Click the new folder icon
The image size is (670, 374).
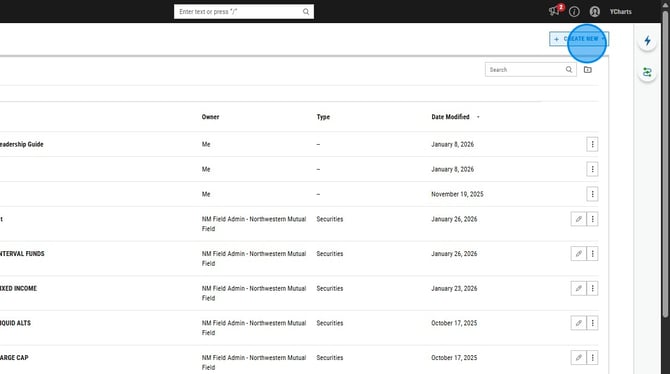[588, 70]
